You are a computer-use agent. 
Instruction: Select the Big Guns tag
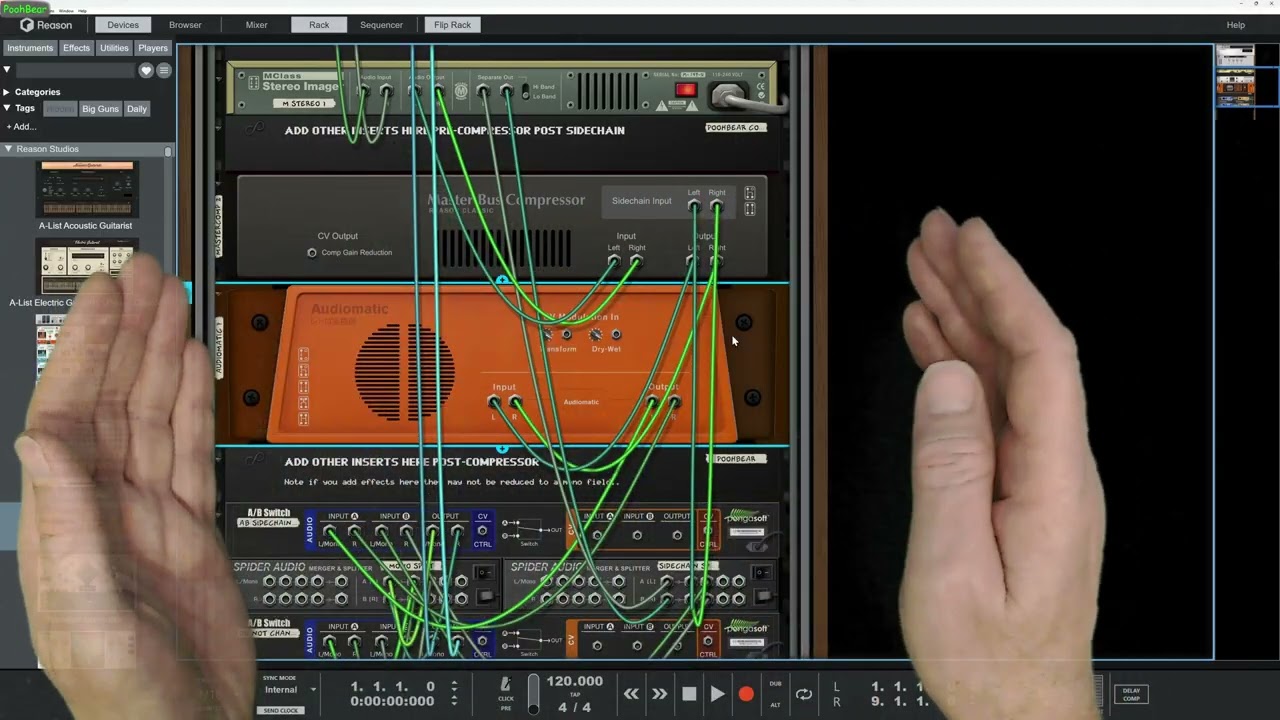point(100,109)
